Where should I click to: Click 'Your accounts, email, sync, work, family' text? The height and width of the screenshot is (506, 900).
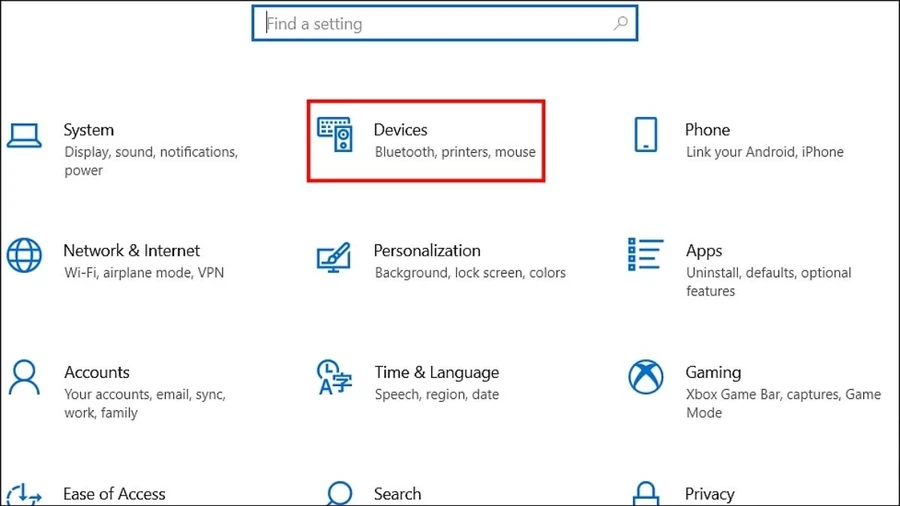(145, 403)
